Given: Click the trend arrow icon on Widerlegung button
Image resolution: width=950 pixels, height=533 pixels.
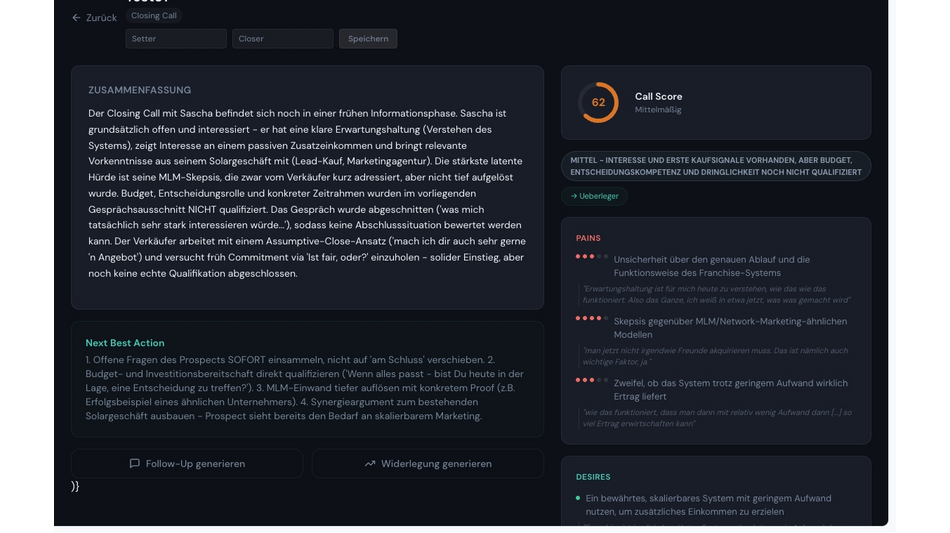Looking at the screenshot, I should [370, 464].
